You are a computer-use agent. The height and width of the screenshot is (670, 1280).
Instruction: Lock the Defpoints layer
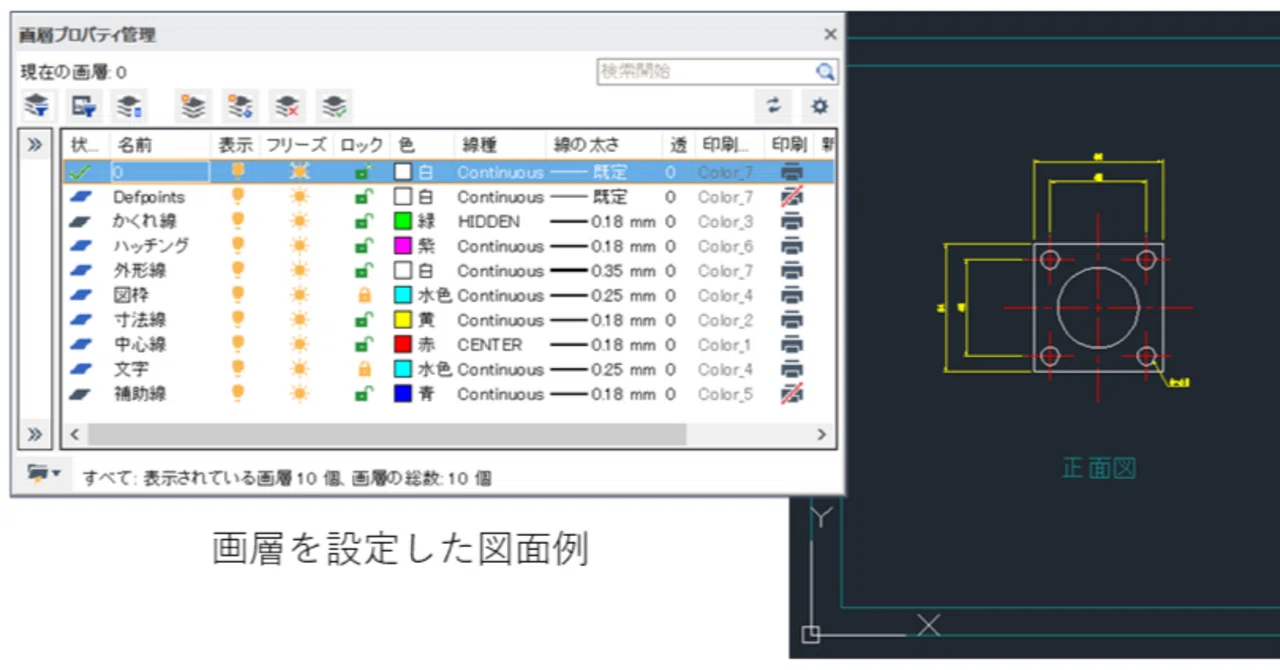point(364,197)
